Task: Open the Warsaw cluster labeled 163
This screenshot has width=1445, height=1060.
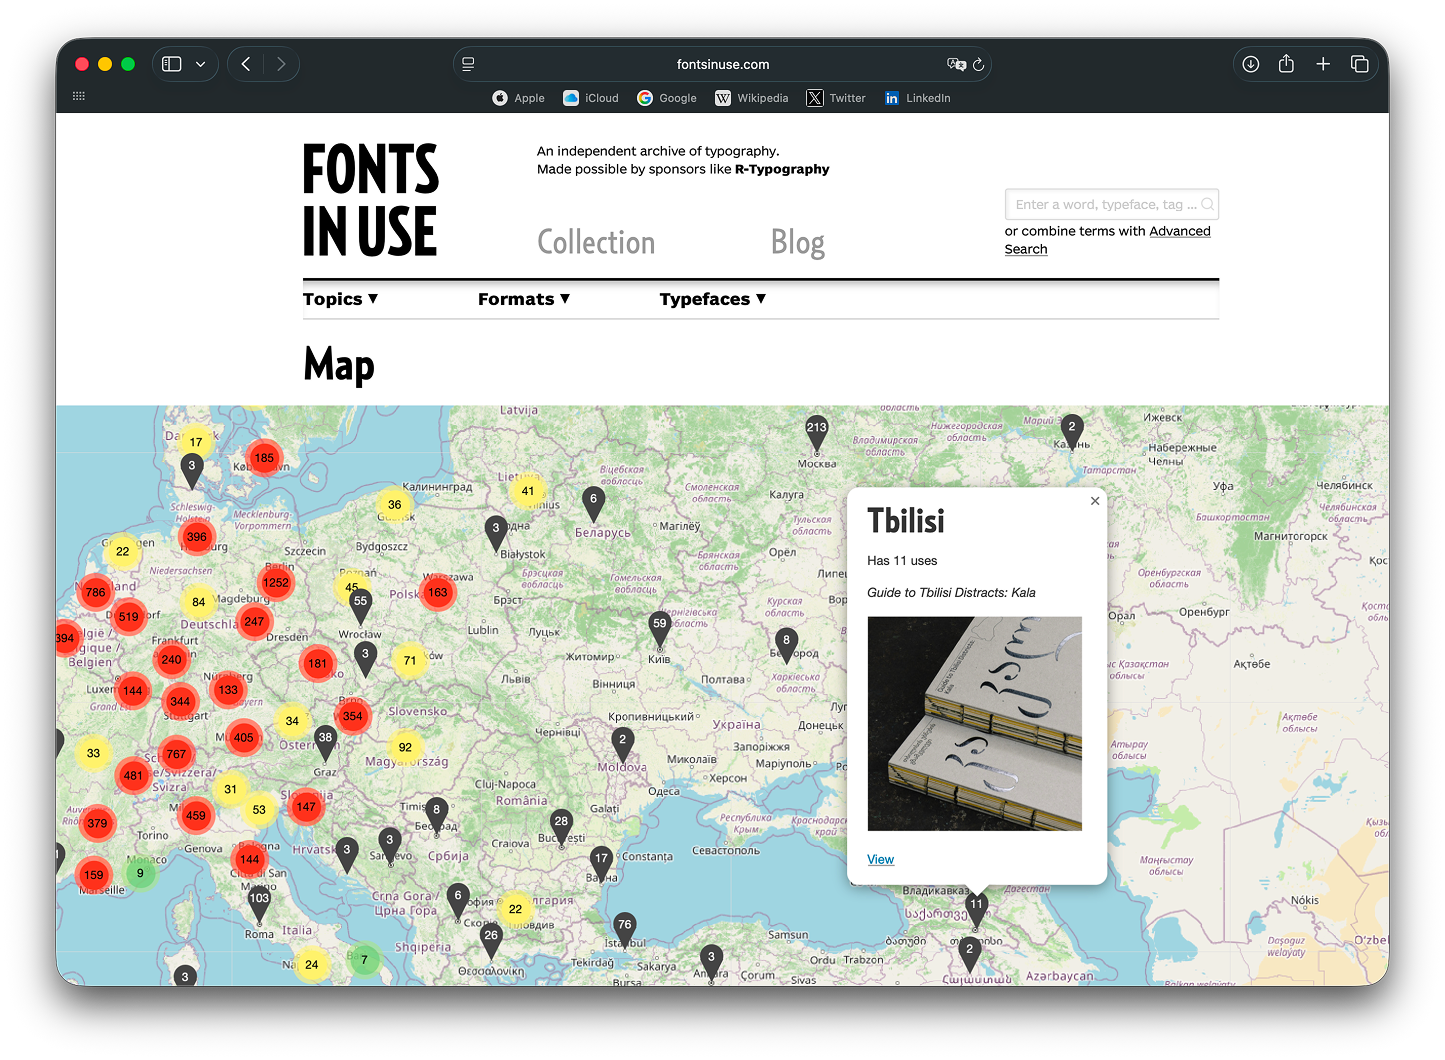Action: 438,593
